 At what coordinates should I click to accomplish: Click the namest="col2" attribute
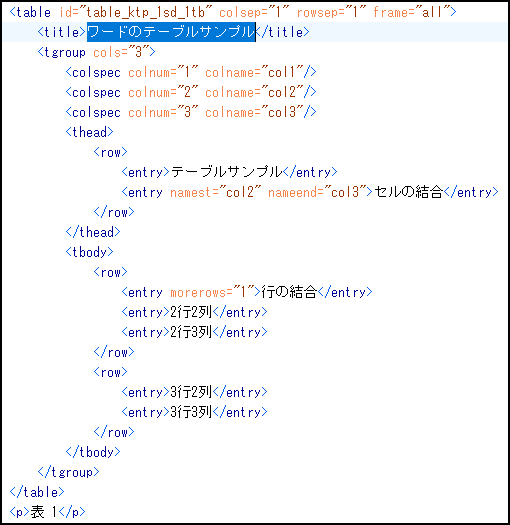pos(215,192)
